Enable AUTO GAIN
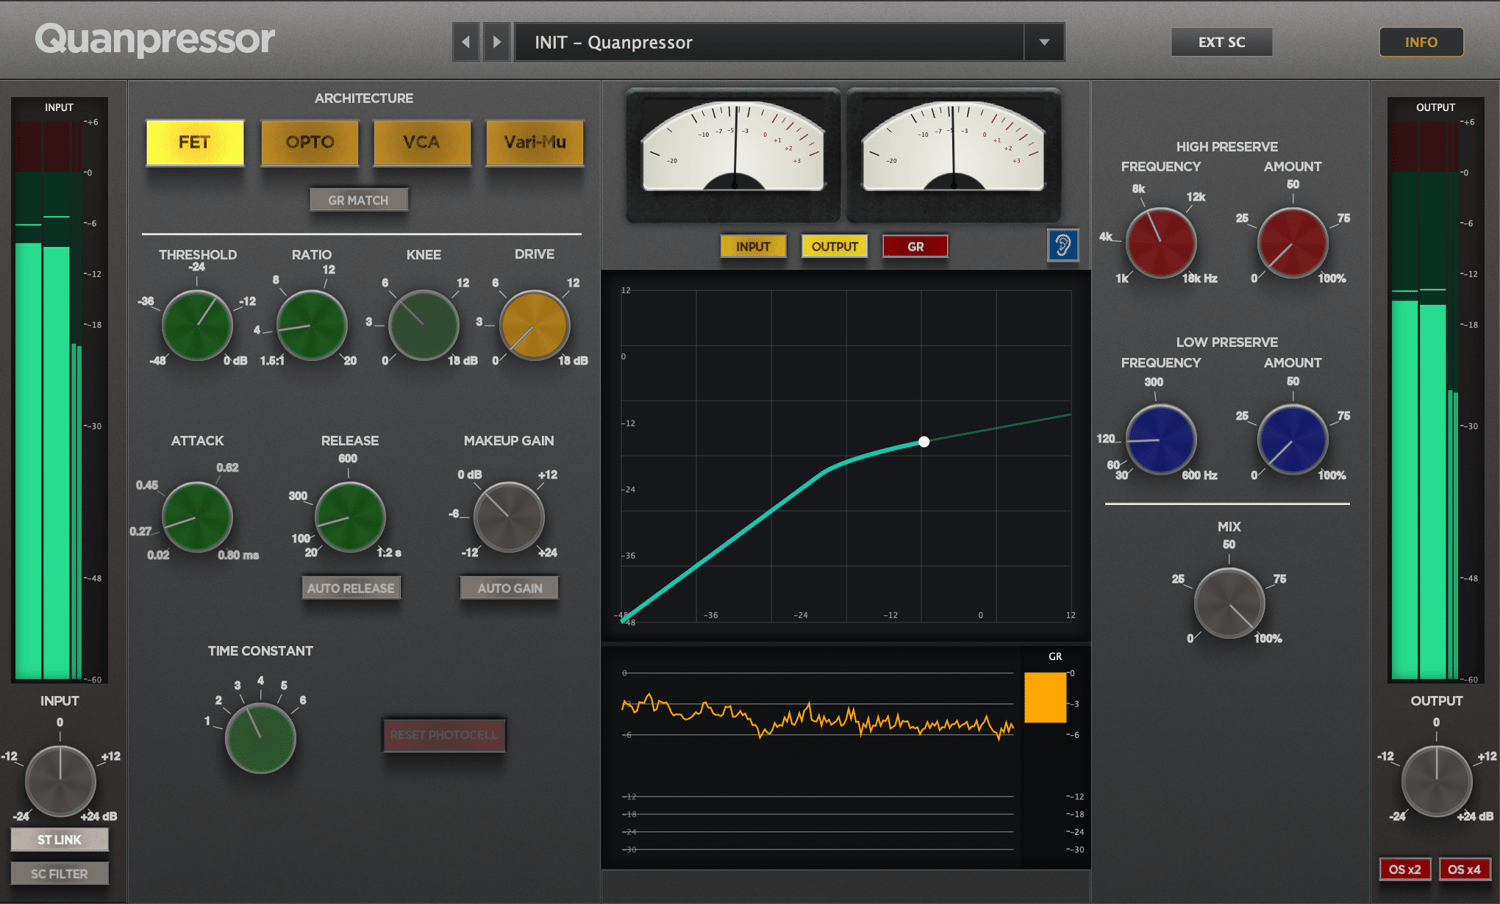The image size is (1500, 904). pos(510,588)
